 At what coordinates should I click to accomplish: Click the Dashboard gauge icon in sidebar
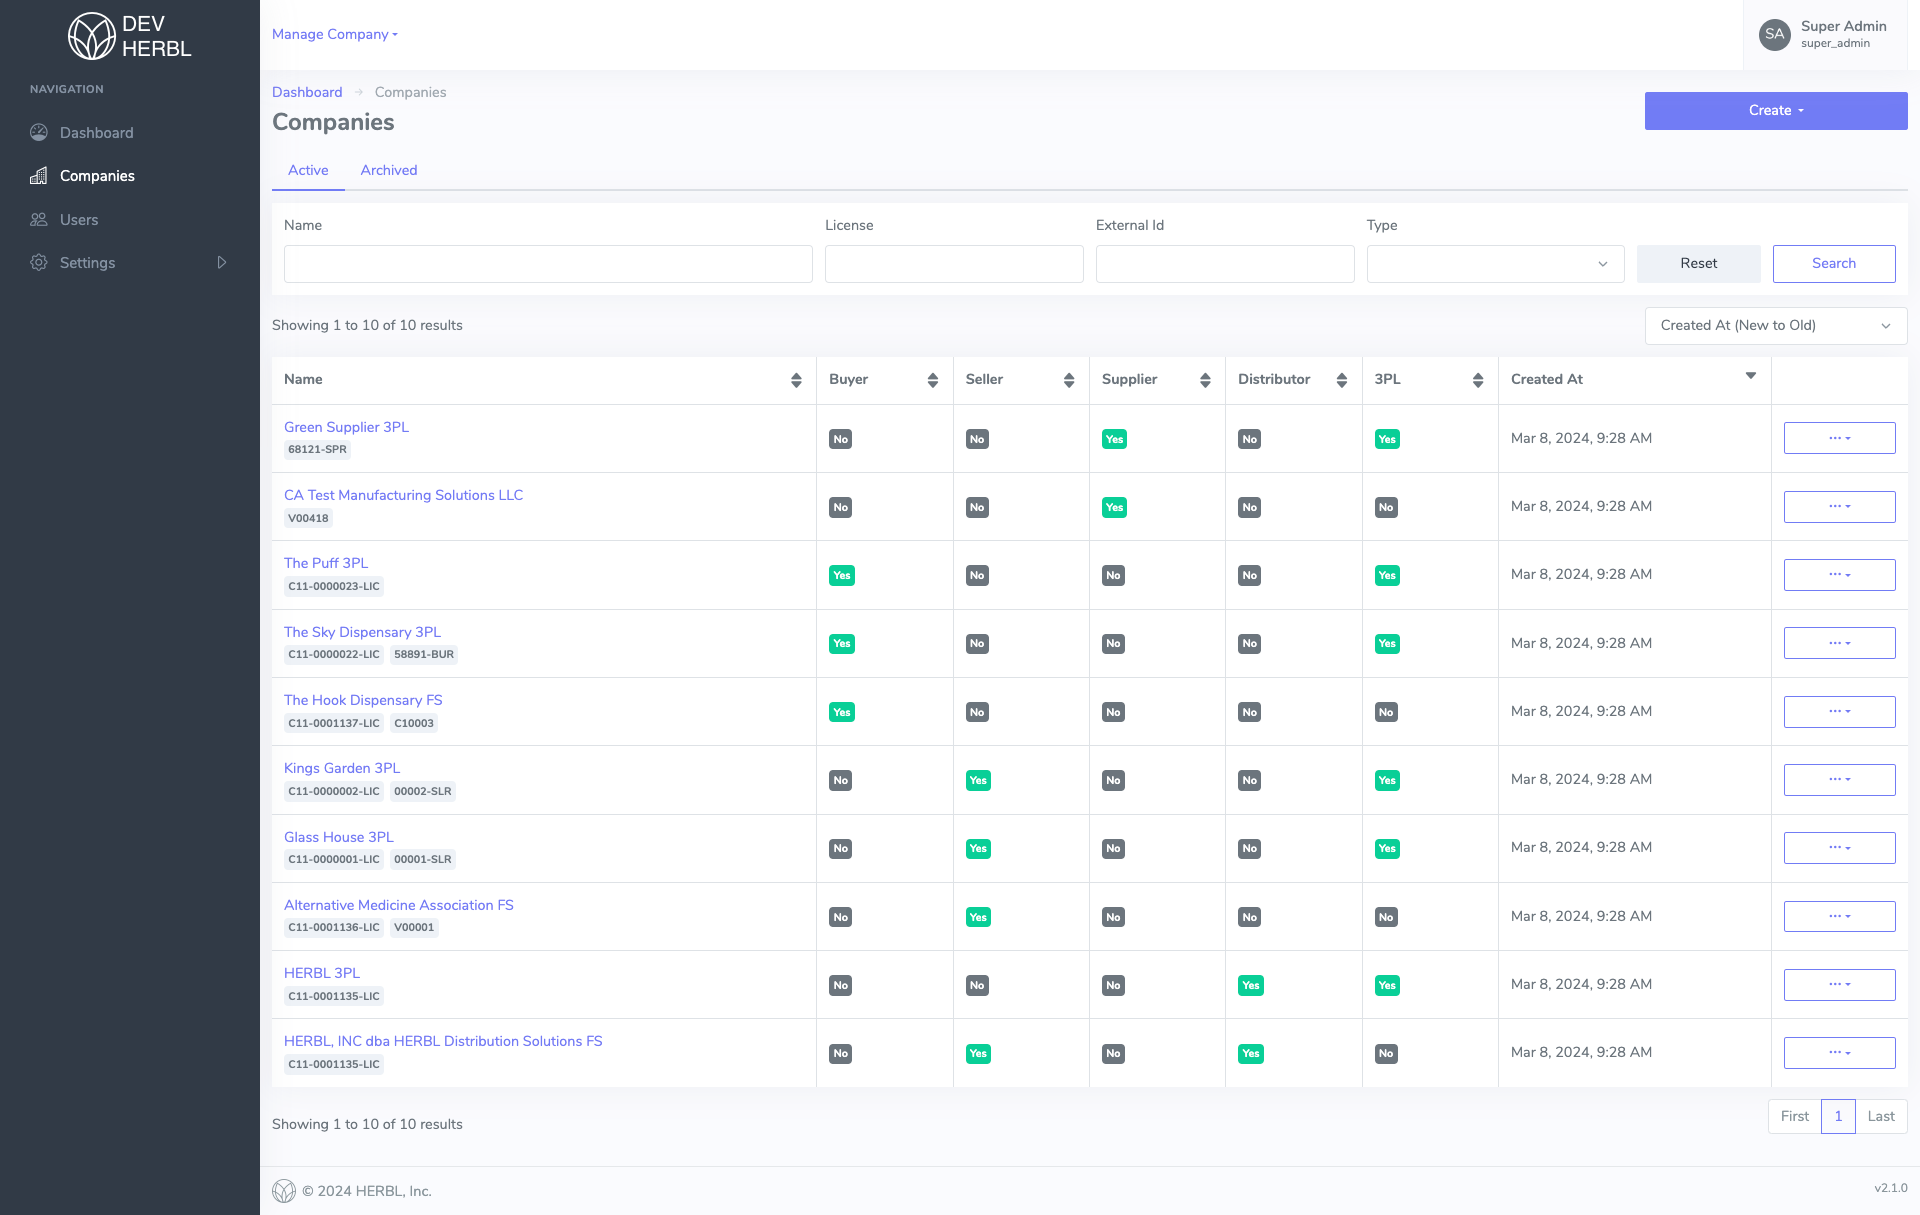(x=39, y=132)
